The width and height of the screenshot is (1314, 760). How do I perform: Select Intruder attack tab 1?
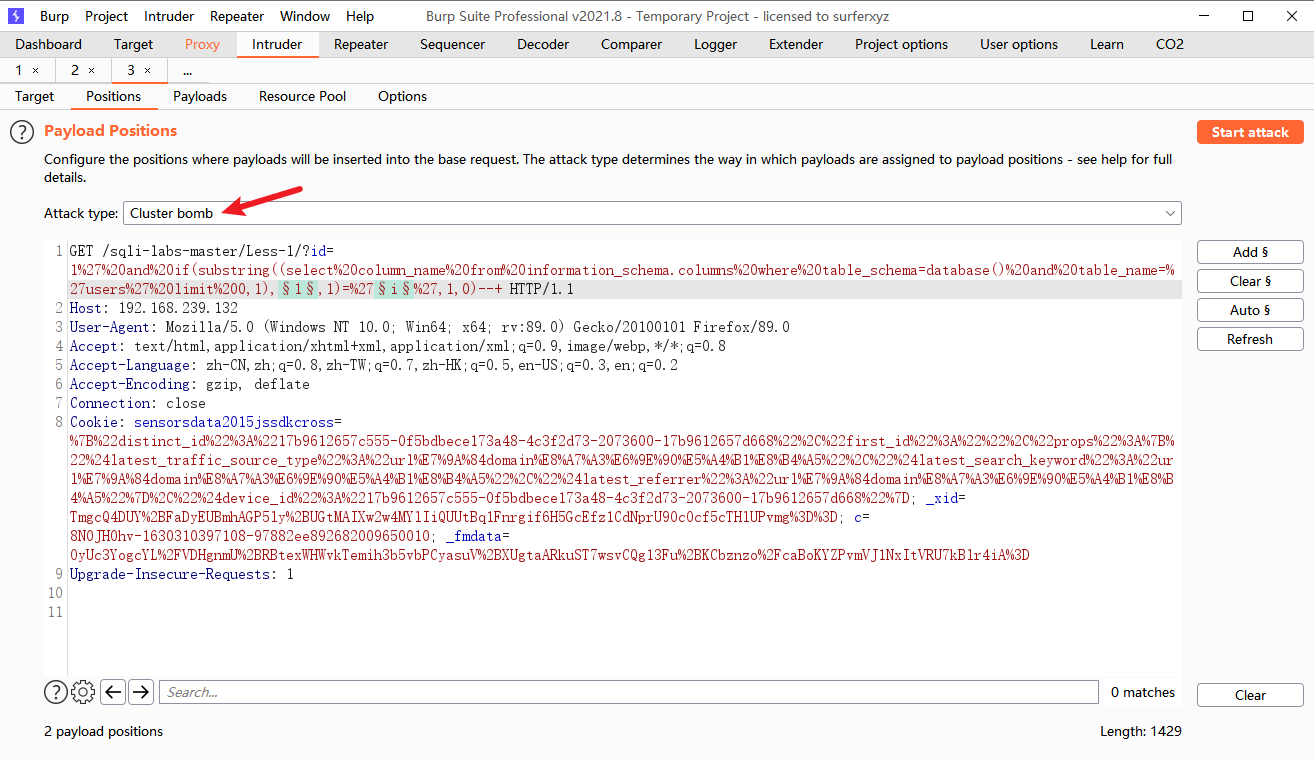point(19,70)
